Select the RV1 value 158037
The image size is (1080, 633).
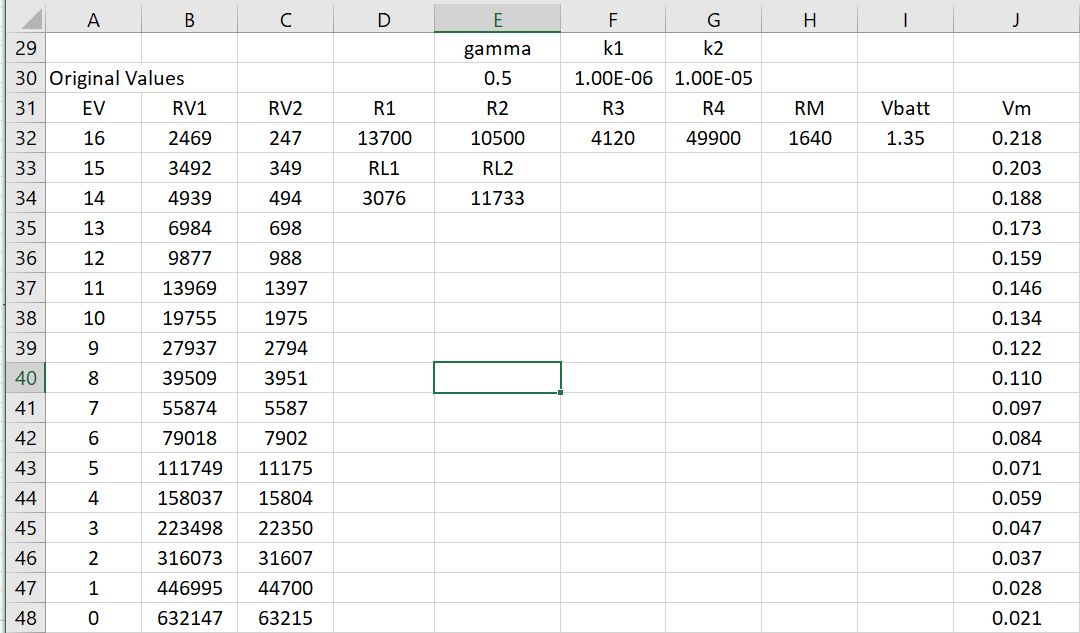(x=189, y=498)
